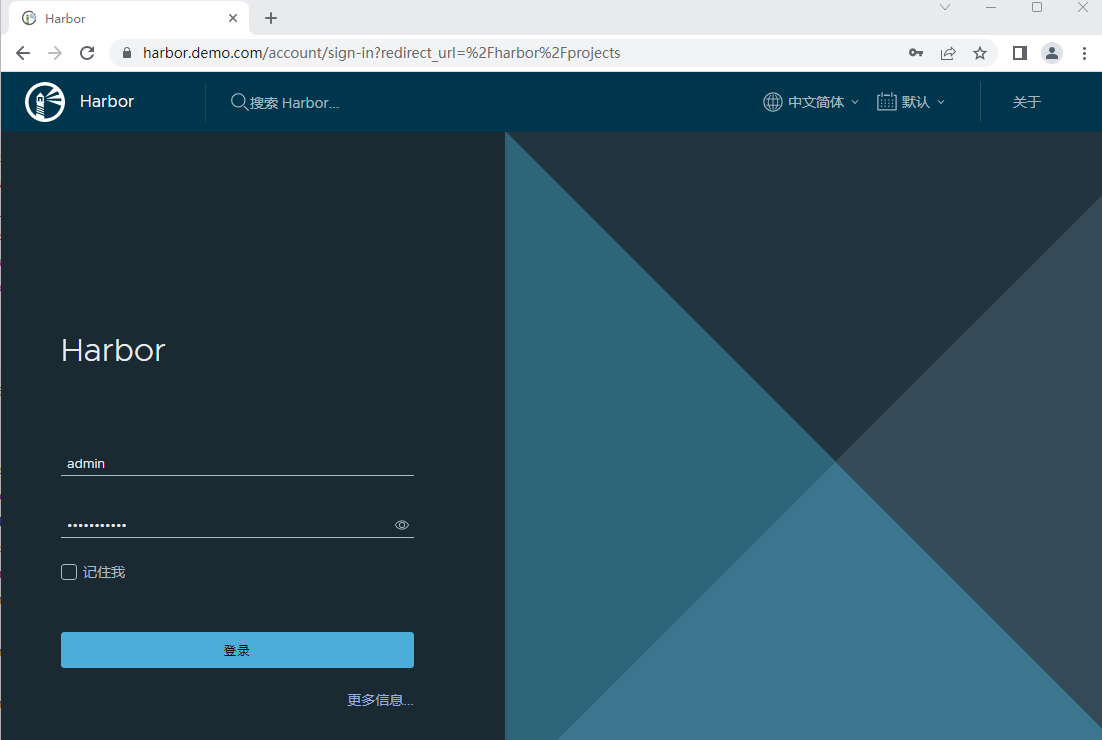Minimize the browser window
Screen dimensions: 1102x740
(x=991, y=7)
